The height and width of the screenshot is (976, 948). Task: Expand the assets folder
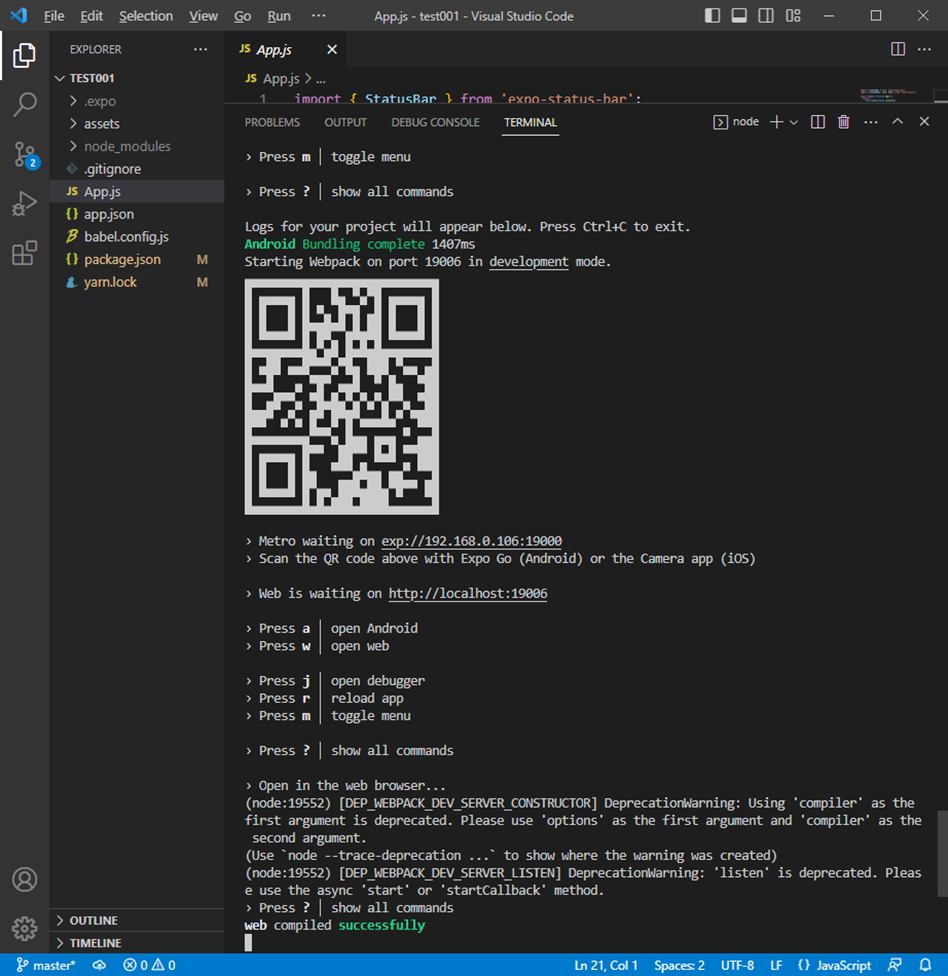coord(136,123)
